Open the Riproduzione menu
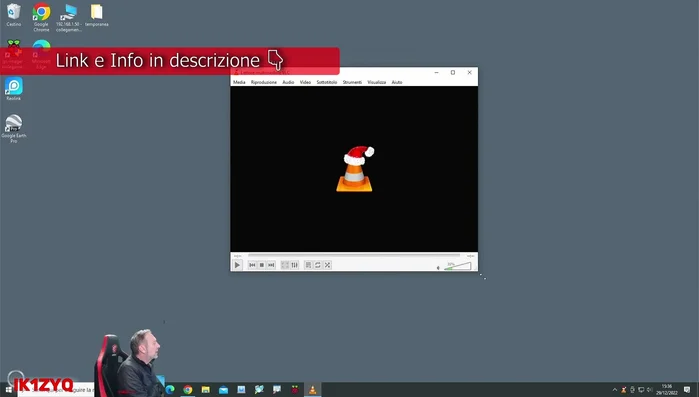This screenshot has height=397, width=699. [x=263, y=82]
